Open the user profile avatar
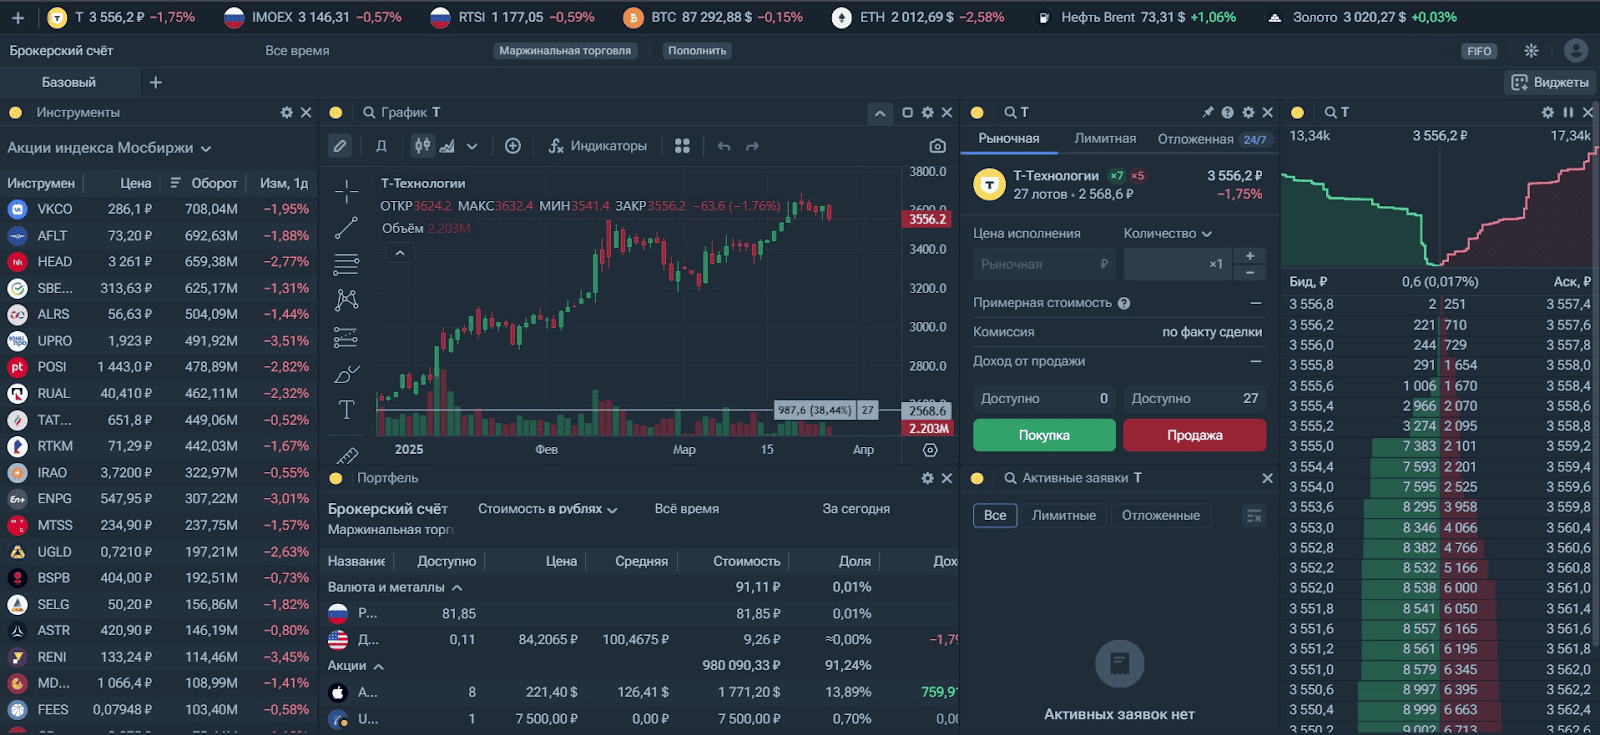 coord(1576,51)
